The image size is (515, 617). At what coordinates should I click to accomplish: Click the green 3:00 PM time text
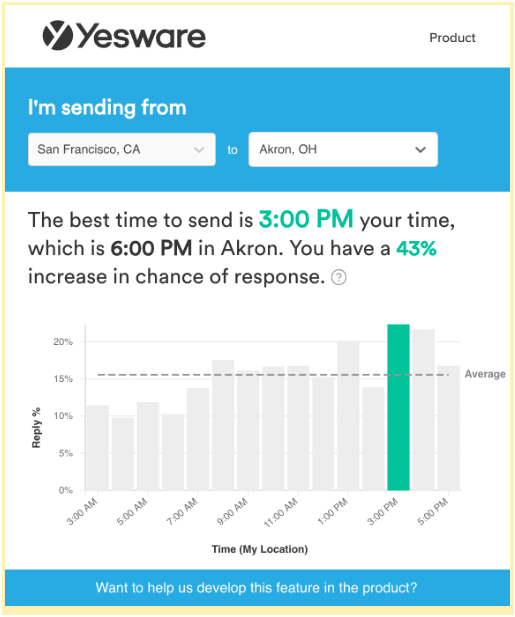click(306, 219)
